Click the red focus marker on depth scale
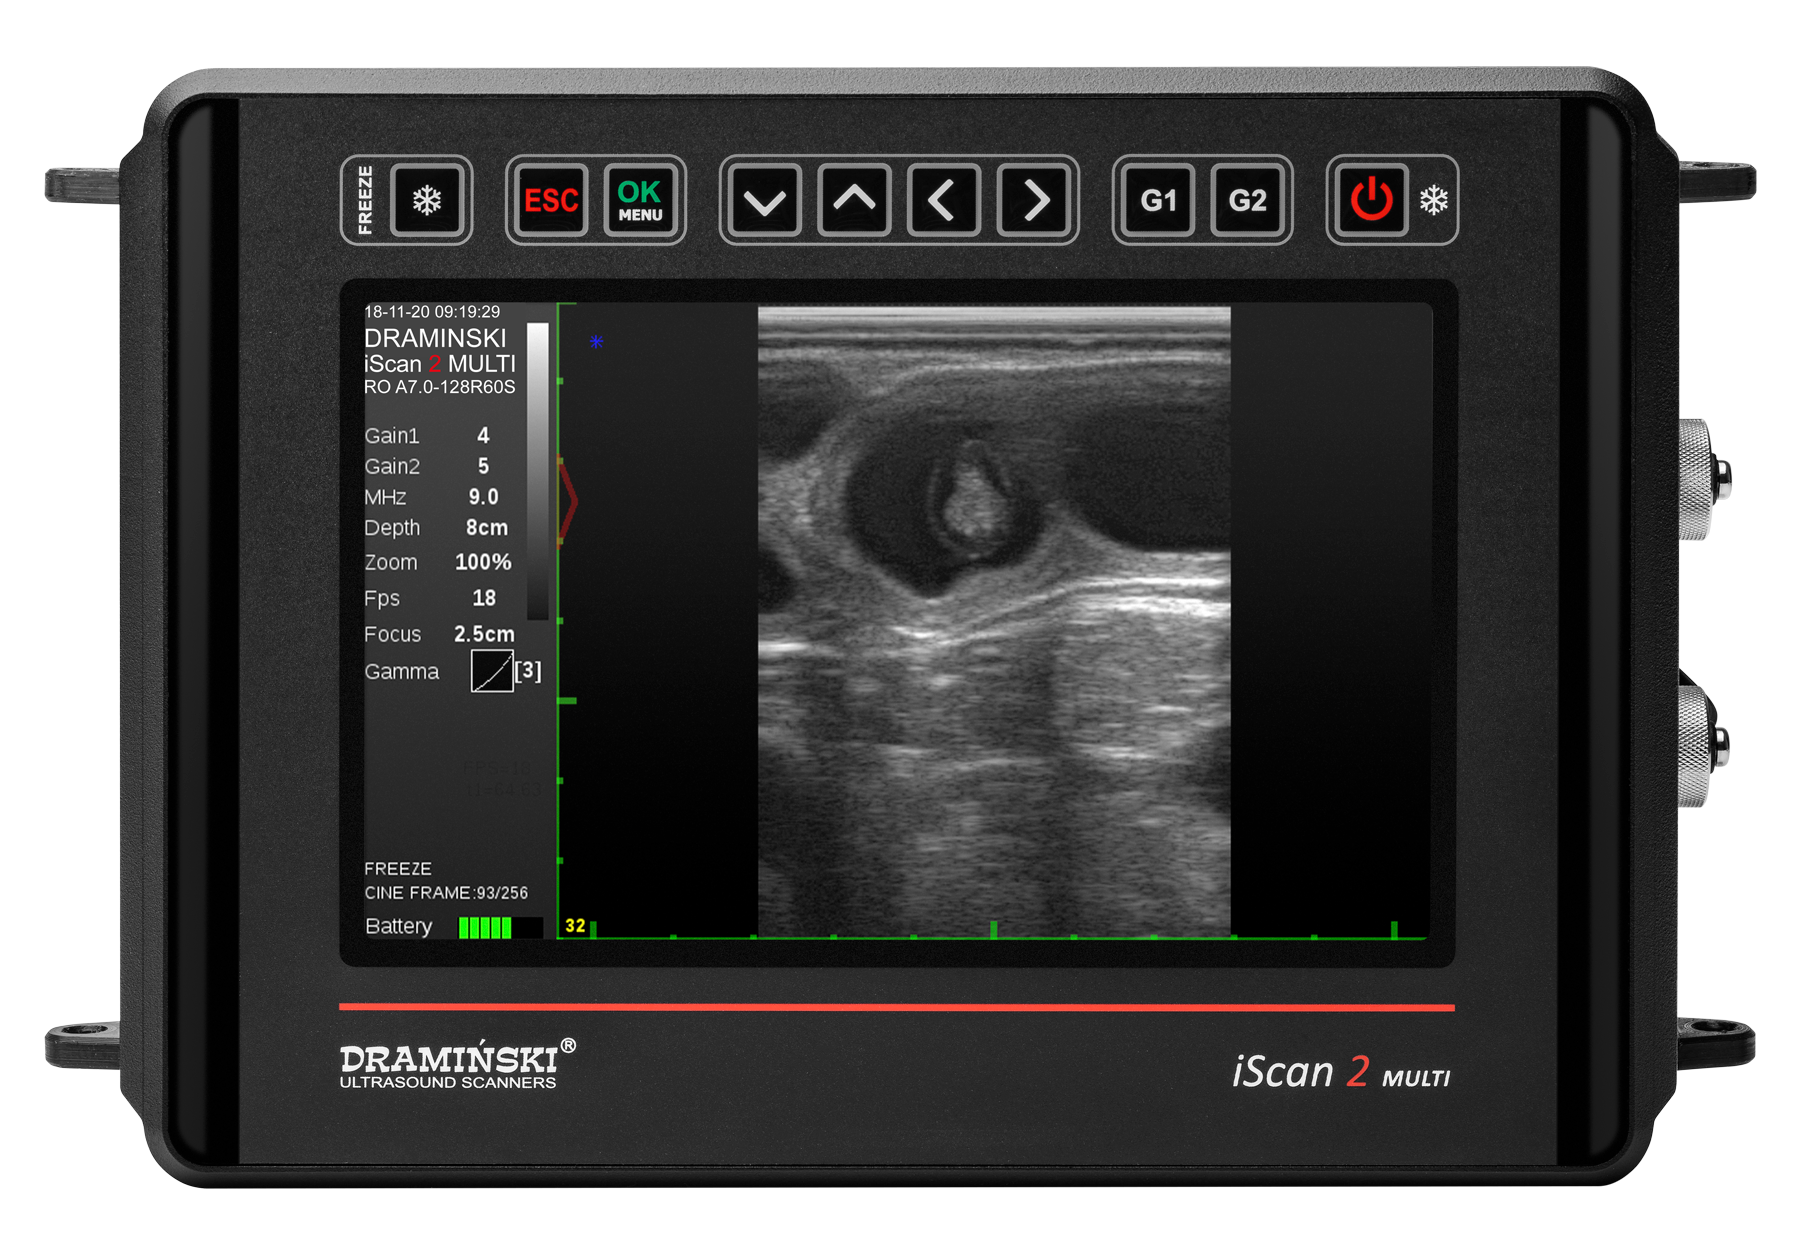This screenshot has width=1800, height=1250. [x=567, y=501]
